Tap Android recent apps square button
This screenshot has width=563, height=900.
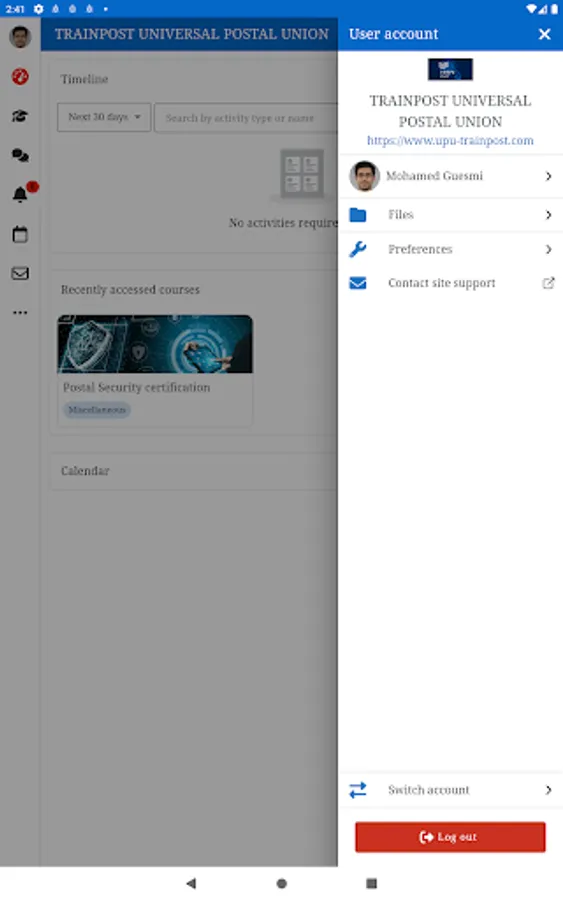point(371,883)
